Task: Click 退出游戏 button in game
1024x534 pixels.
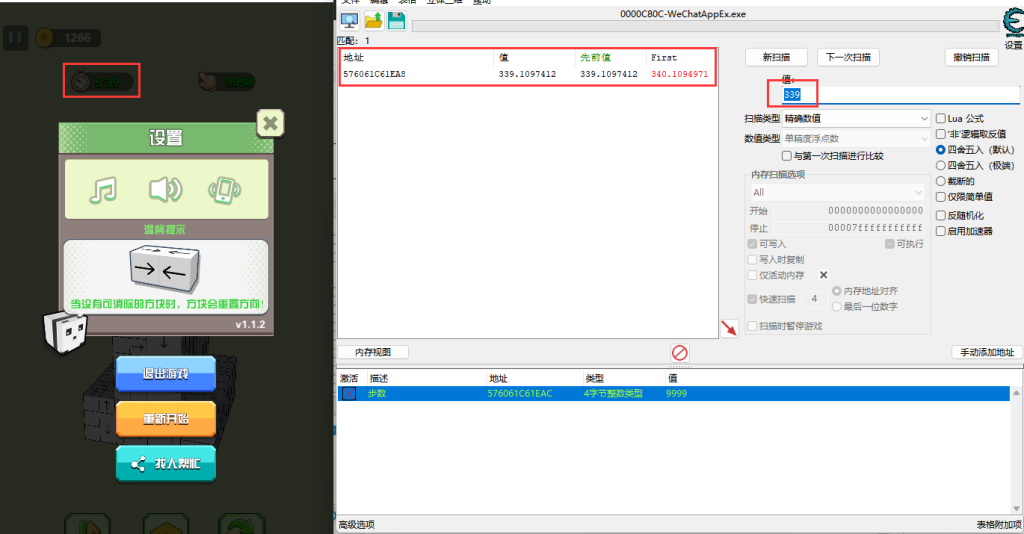Action: tap(166, 374)
